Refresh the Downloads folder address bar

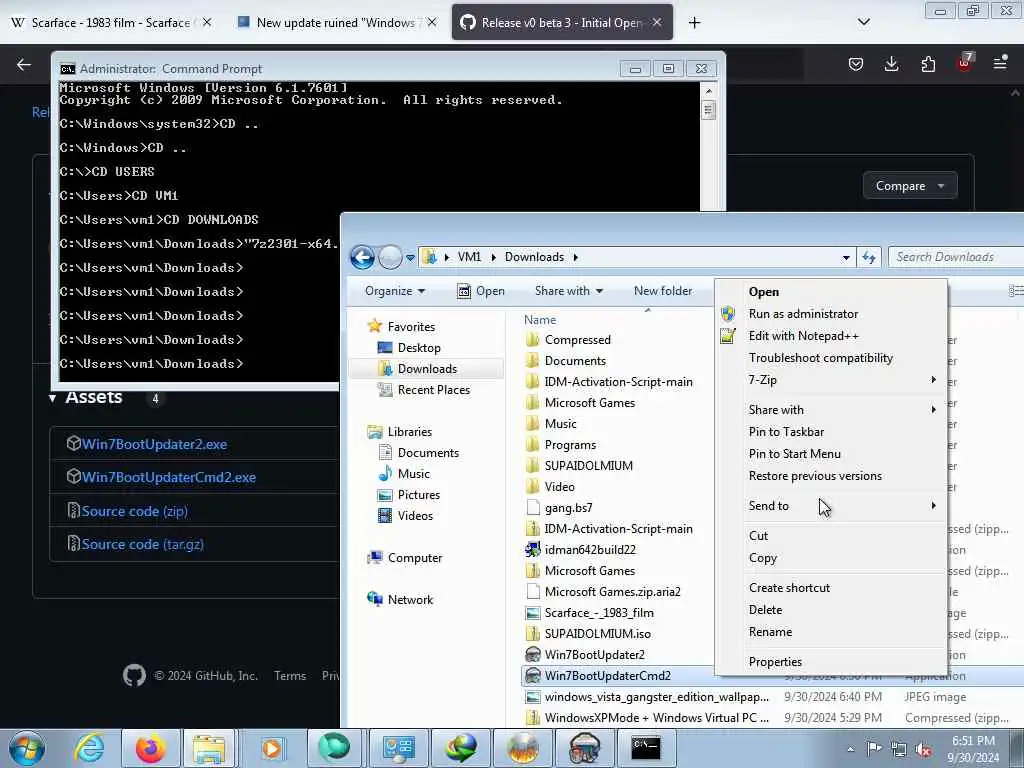pyautogui.click(x=869, y=257)
